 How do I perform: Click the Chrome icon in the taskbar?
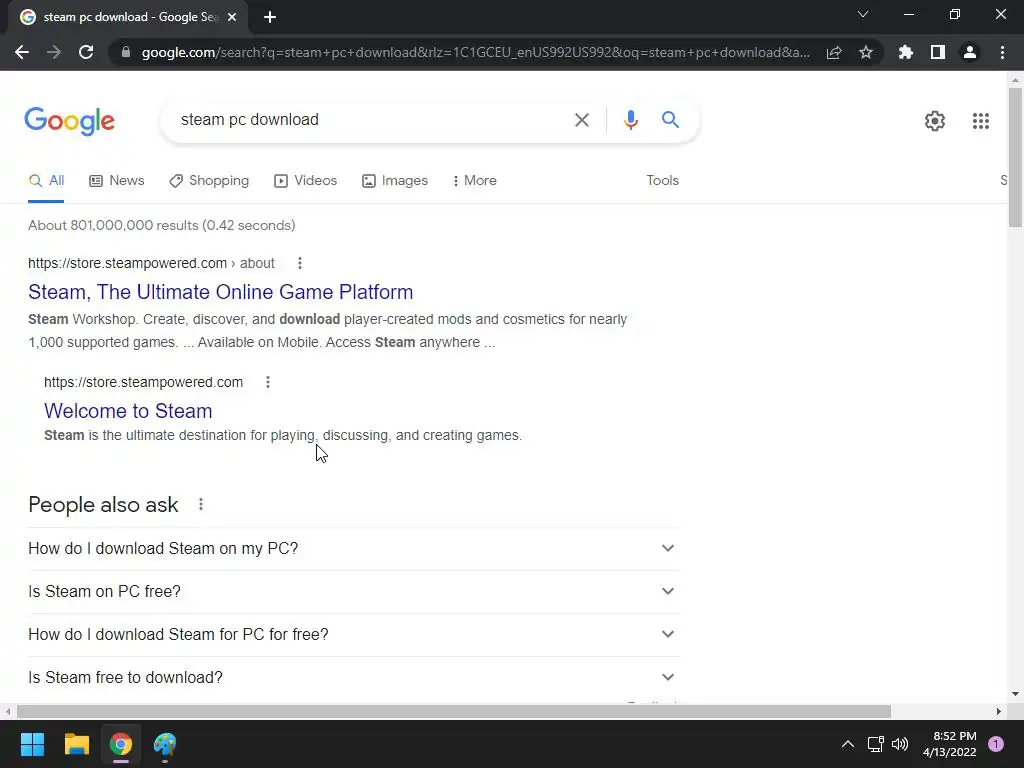[121, 744]
